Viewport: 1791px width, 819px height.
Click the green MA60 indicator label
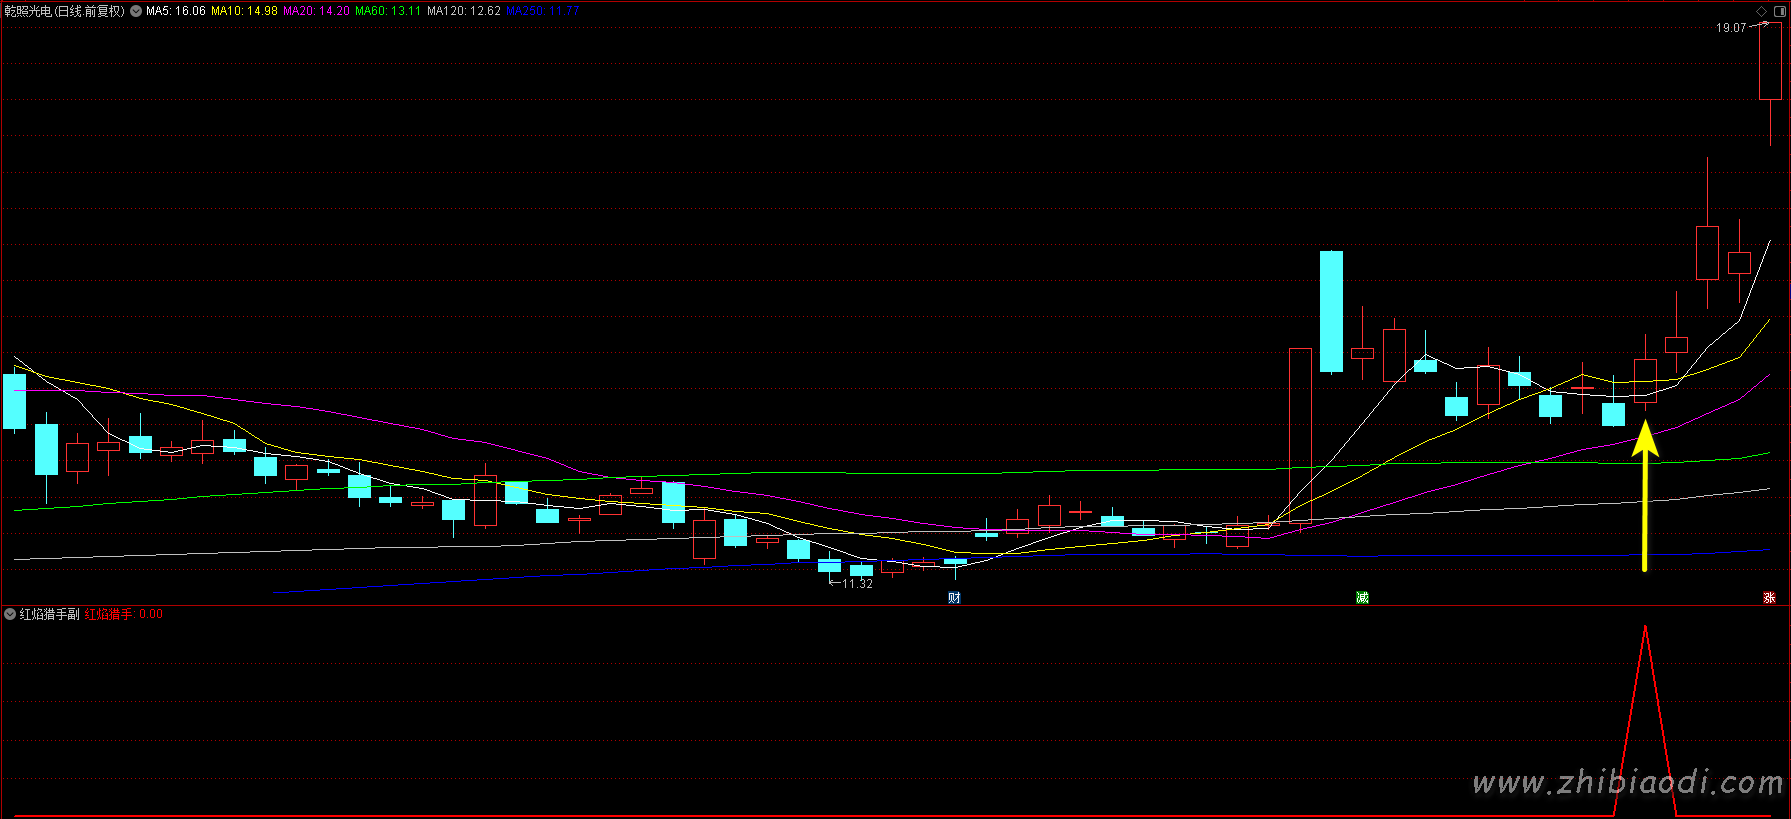[x=388, y=11]
